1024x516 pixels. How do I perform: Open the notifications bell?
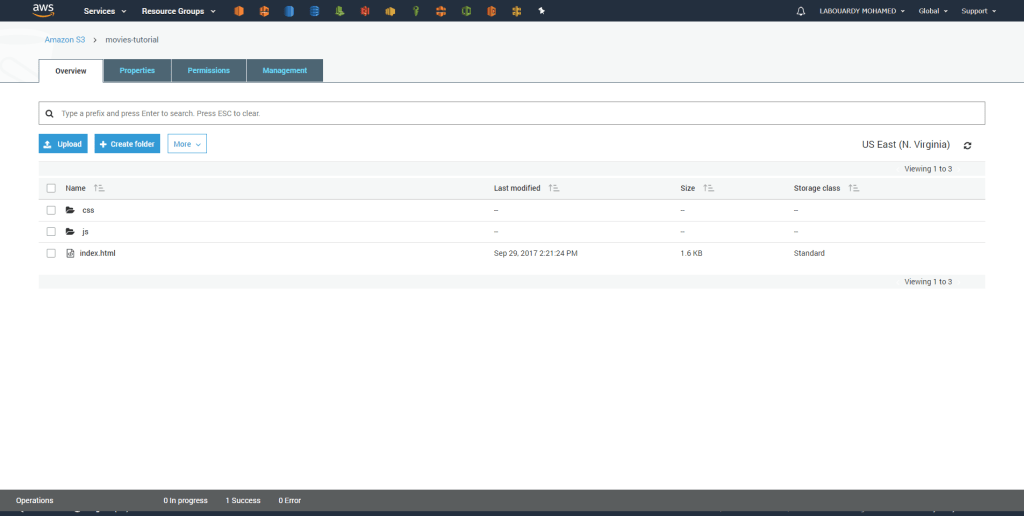801,11
